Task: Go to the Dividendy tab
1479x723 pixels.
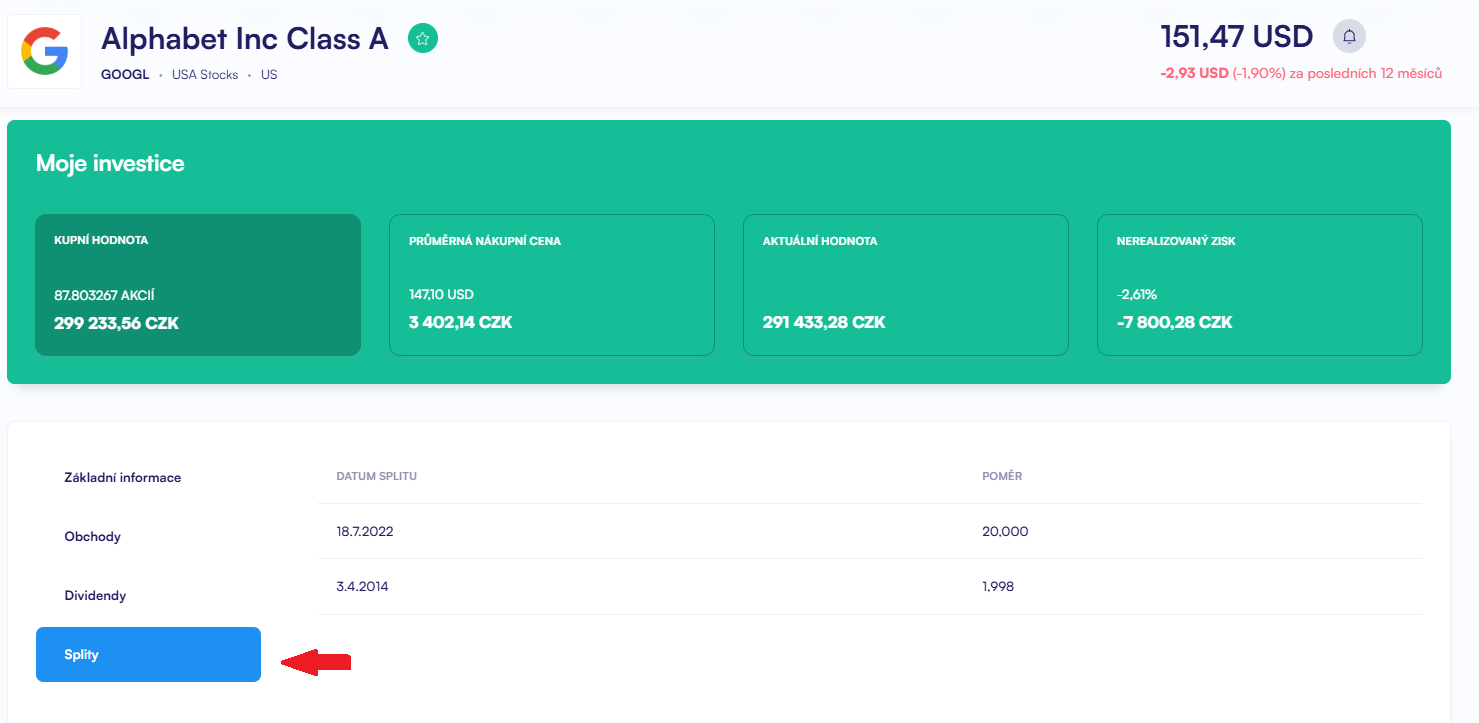Action: [96, 596]
